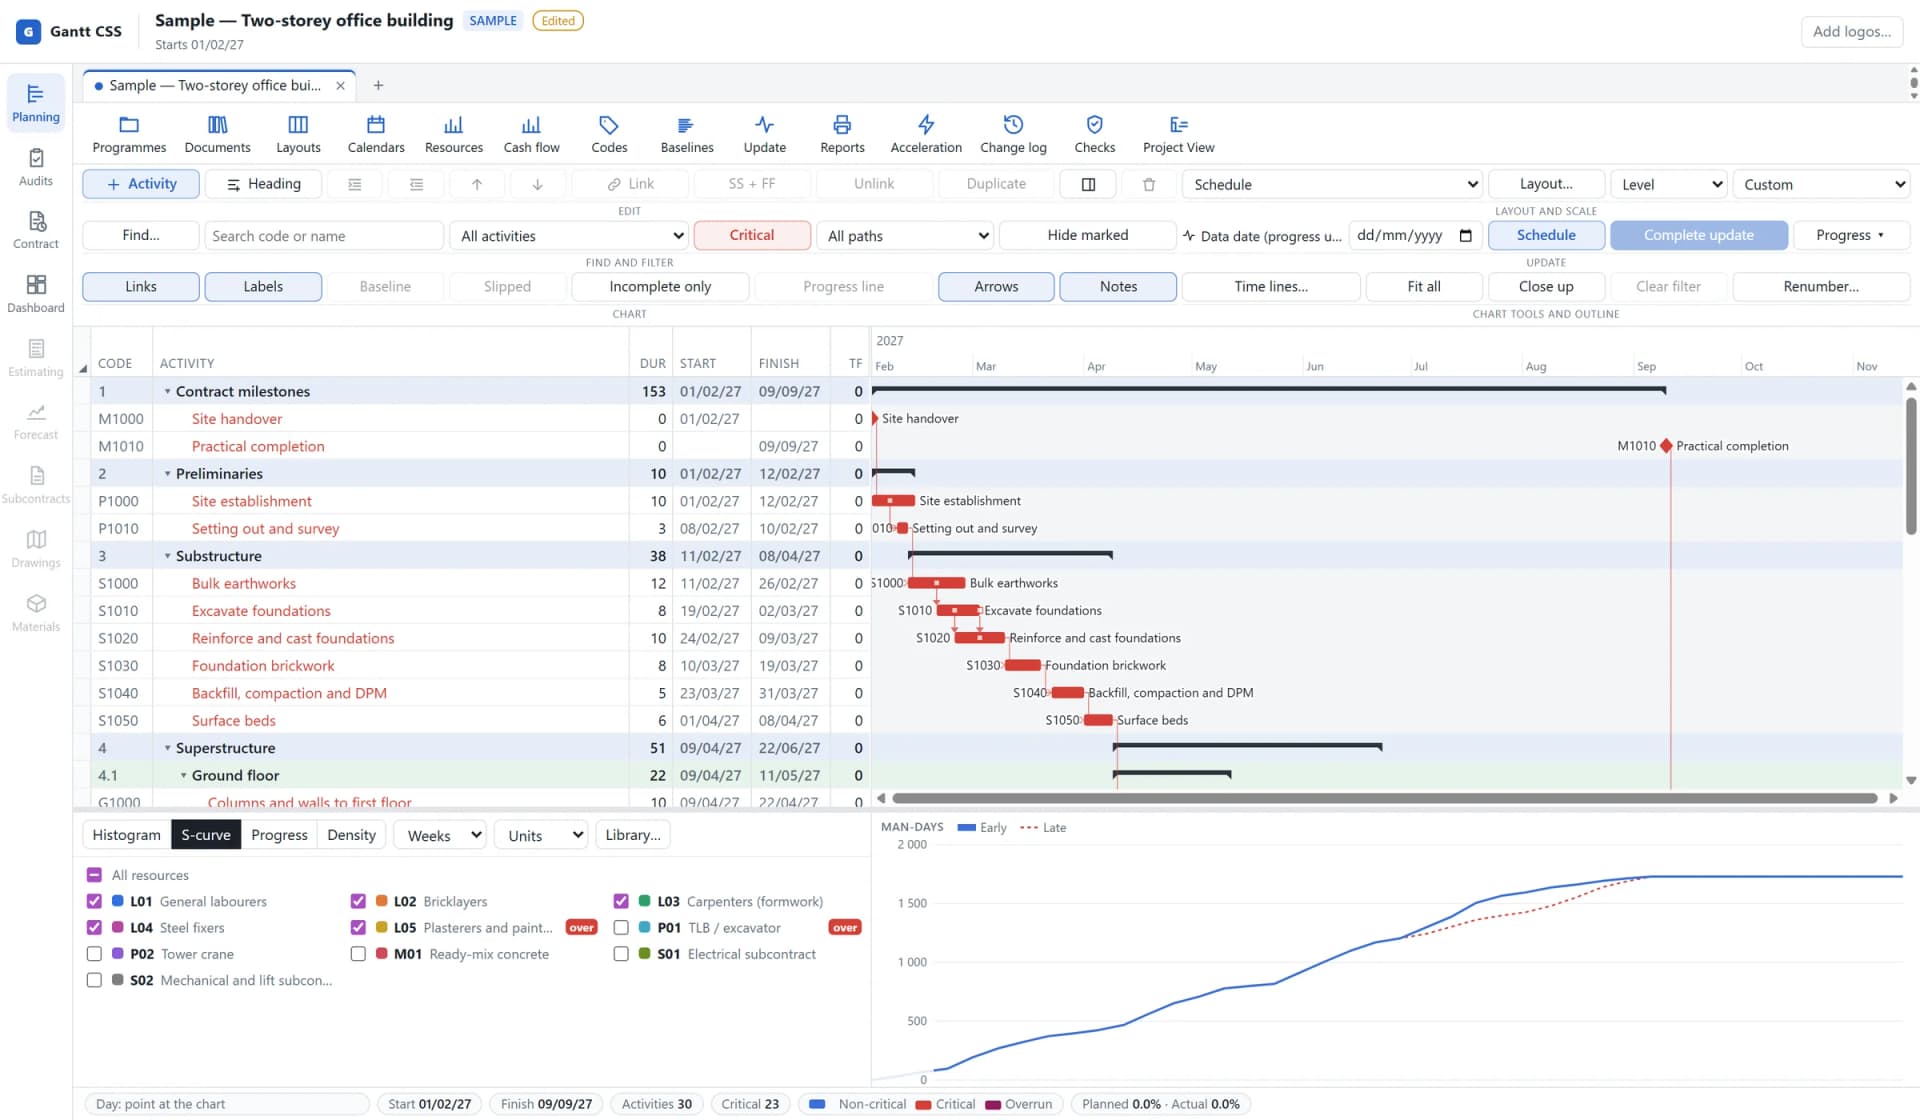Open the Weeks period dropdown
The height and width of the screenshot is (1120, 1920).
[x=440, y=835]
